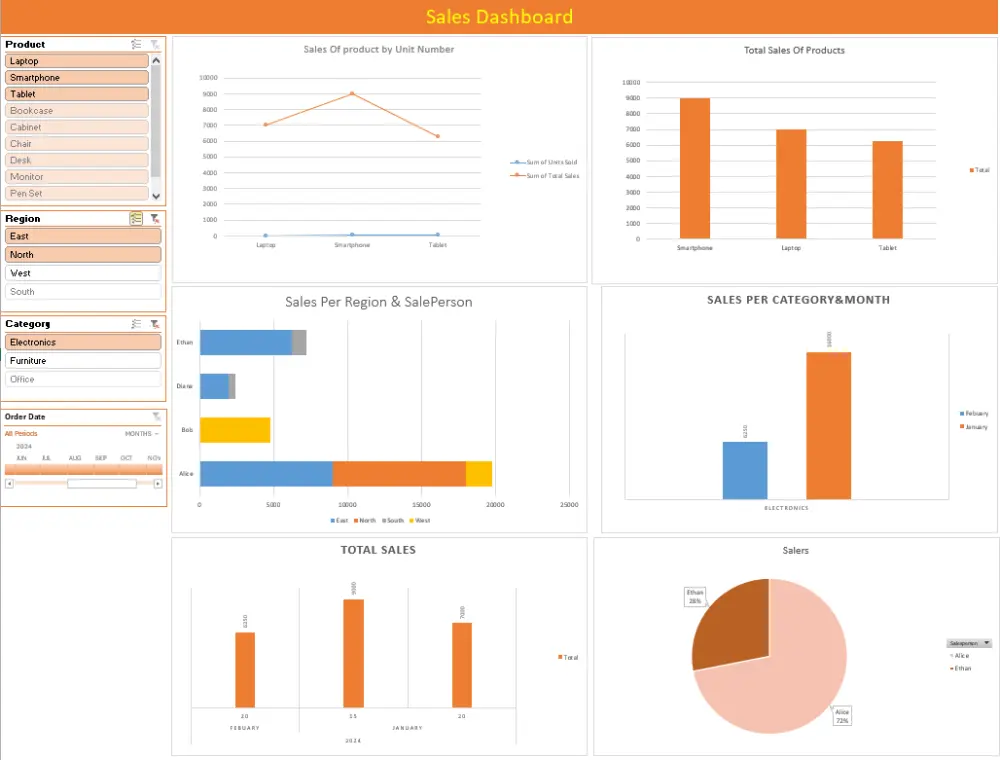
Task: Clear filters on the Region slicer
Action: [x=155, y=218]
